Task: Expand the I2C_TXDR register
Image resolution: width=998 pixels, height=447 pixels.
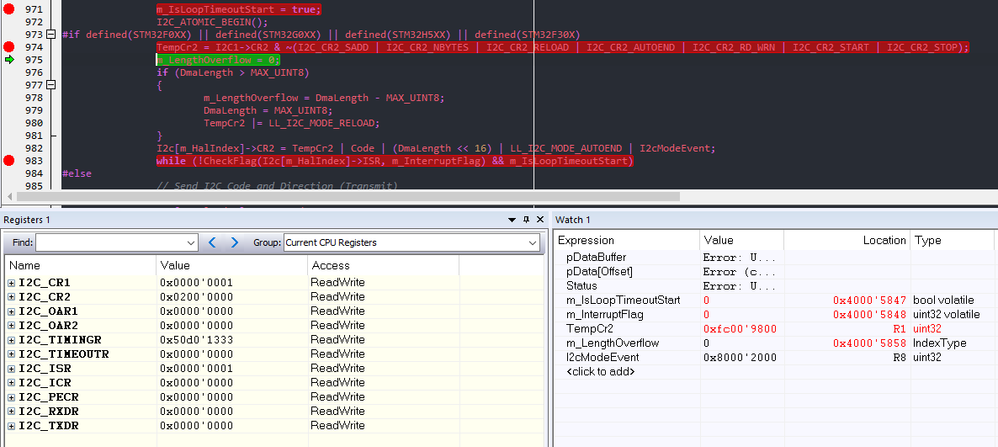Action: pos(11,425)
